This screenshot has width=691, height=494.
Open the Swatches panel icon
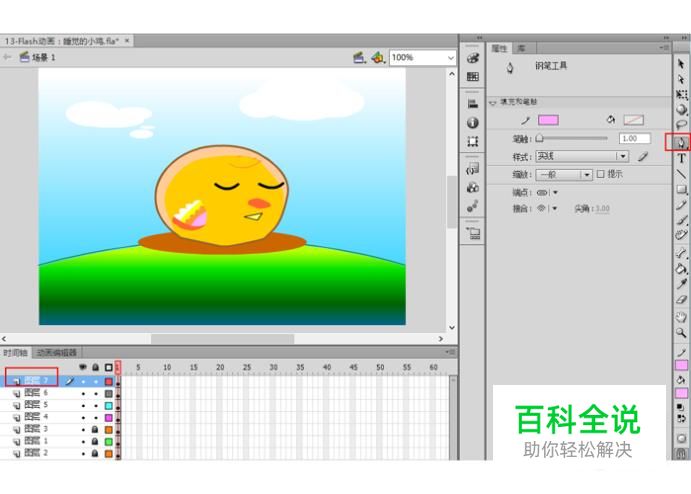[472, 77]
